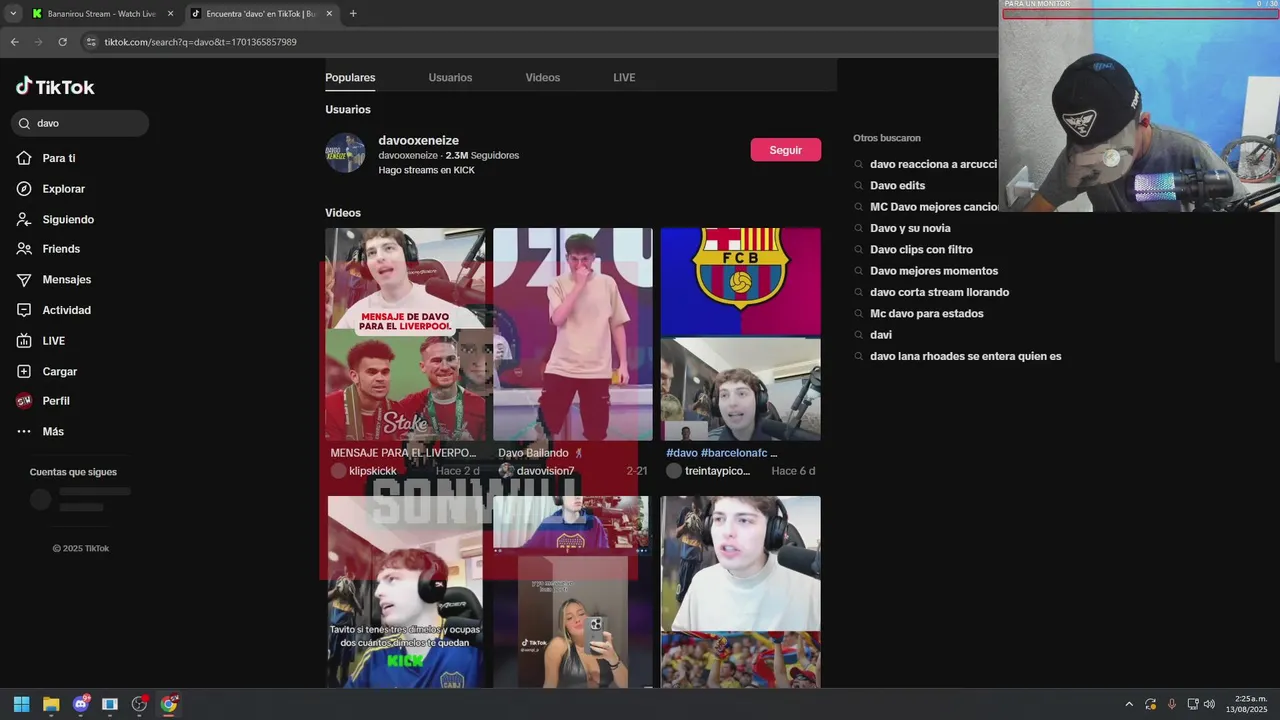The width and height of the screenshot is (1280, 720).
Task: Click Cuentas que sigues heading
Action: pos(73,472)
